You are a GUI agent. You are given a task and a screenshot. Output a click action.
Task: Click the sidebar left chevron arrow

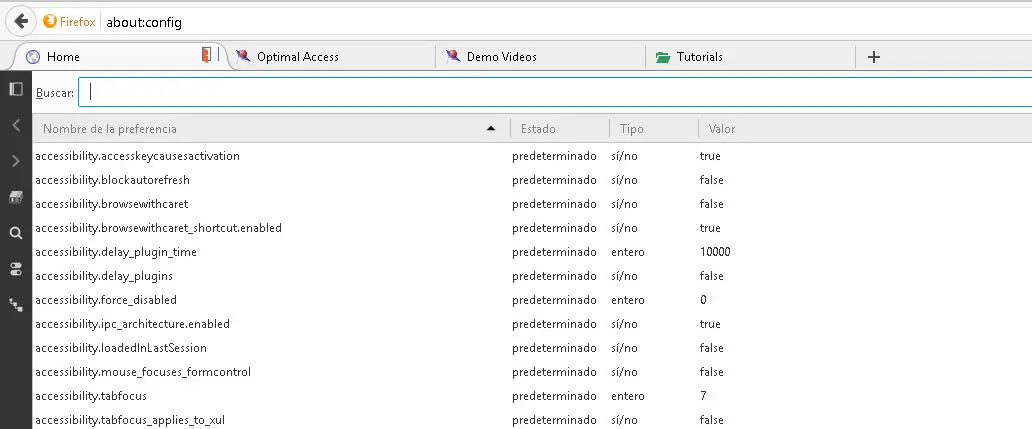tap(15, 125)
